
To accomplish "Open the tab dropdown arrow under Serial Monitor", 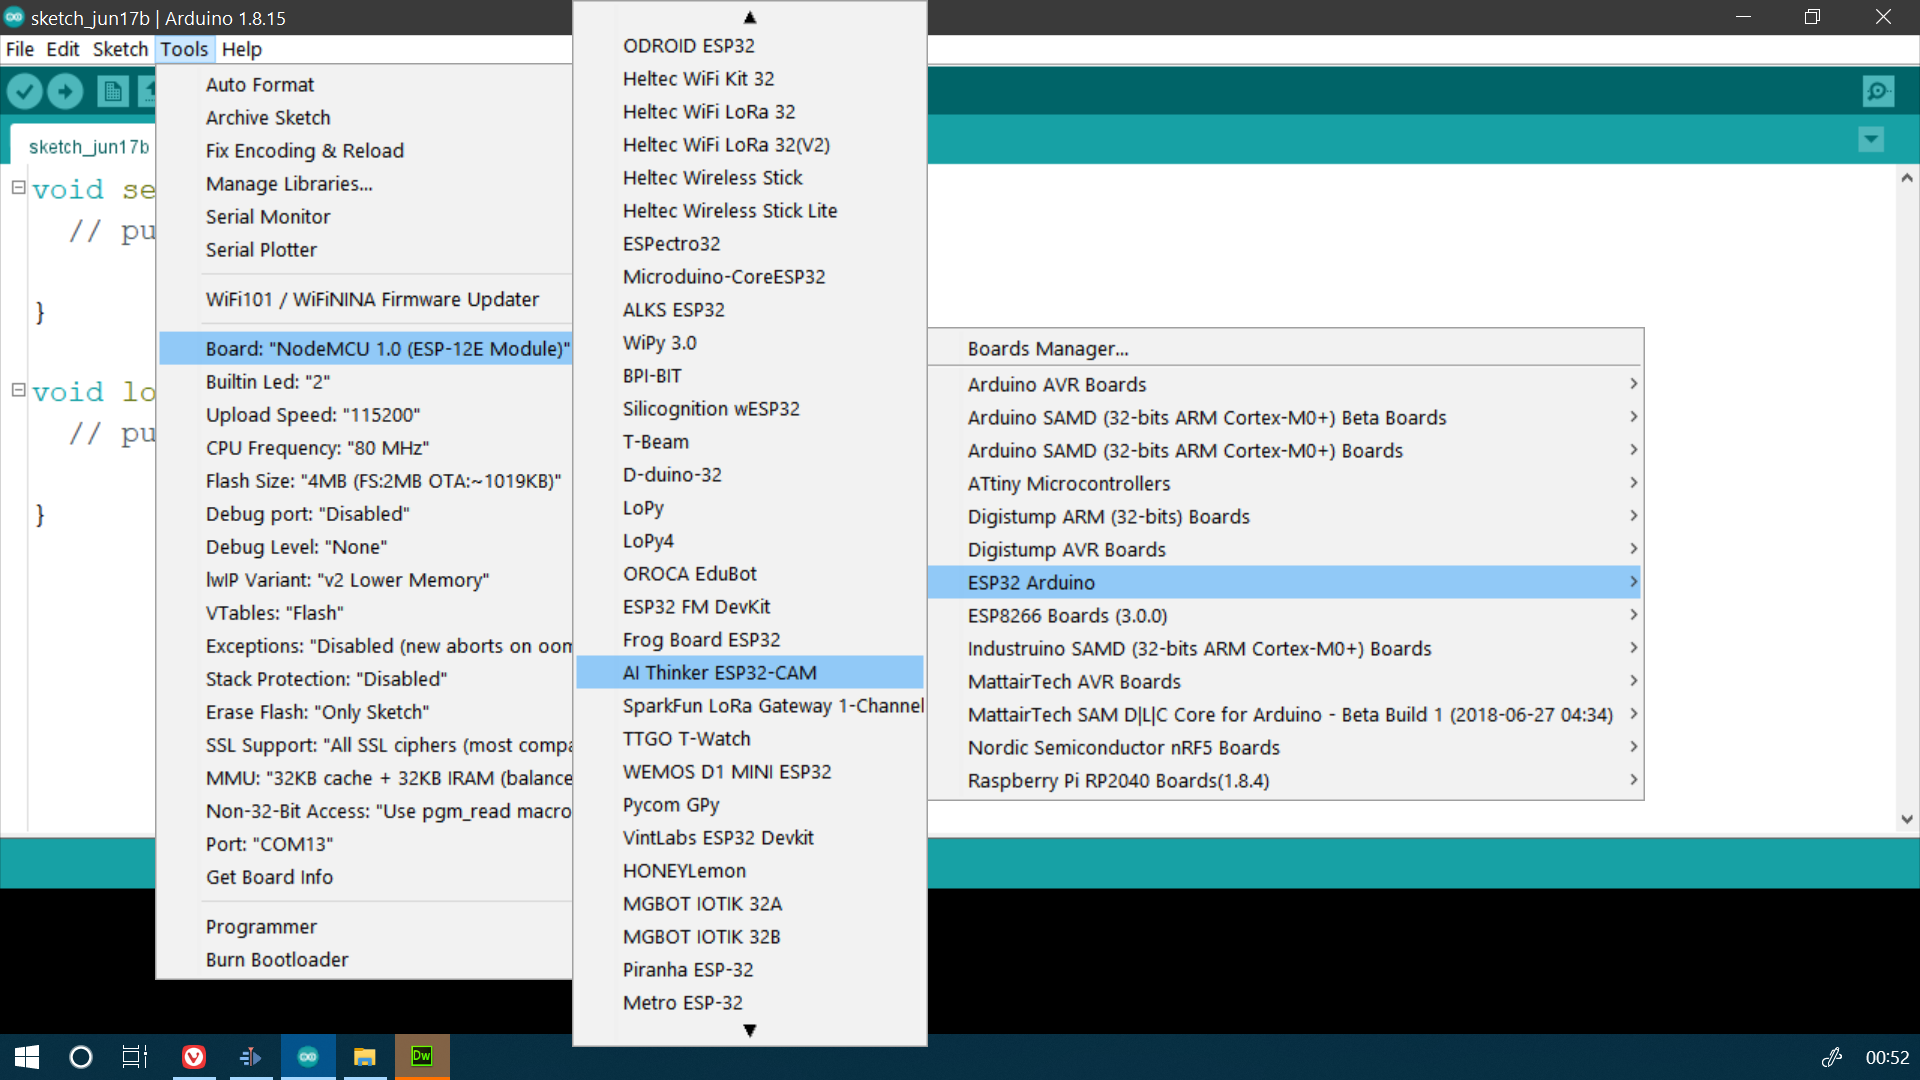I will (1871, 139).
